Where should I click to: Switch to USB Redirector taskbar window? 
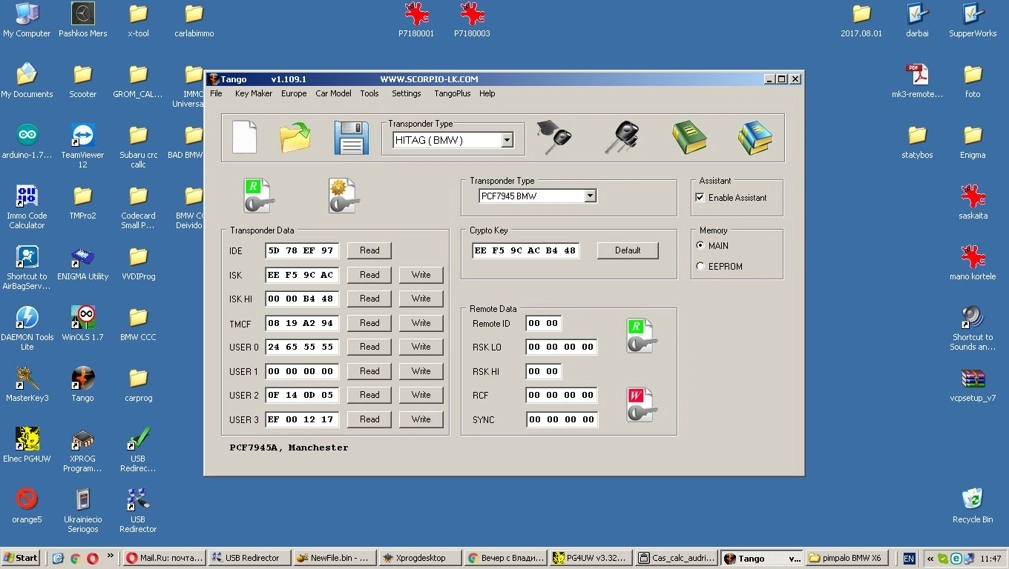pos(248,558)
